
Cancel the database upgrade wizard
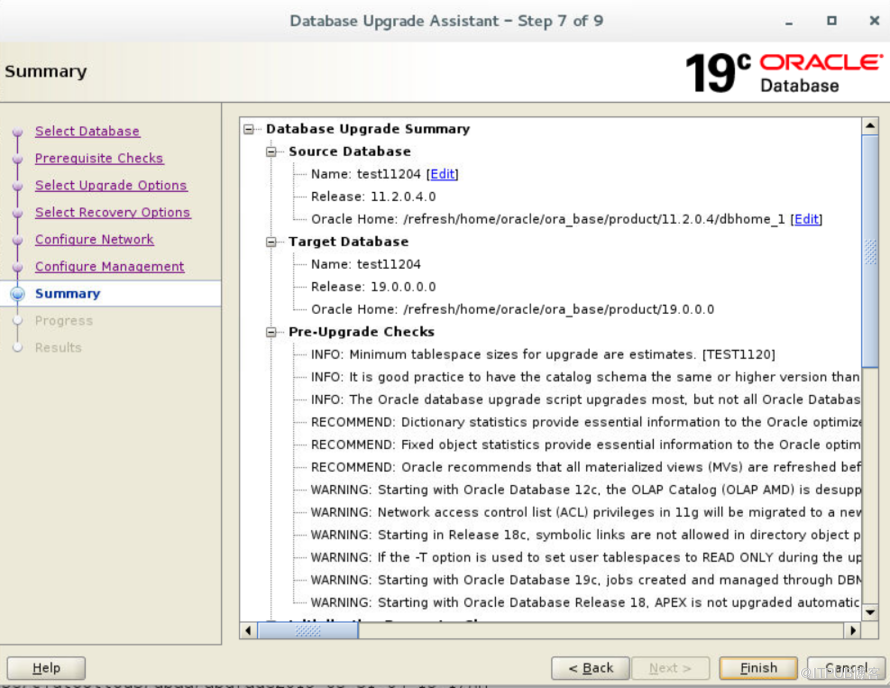coord(846,668)
